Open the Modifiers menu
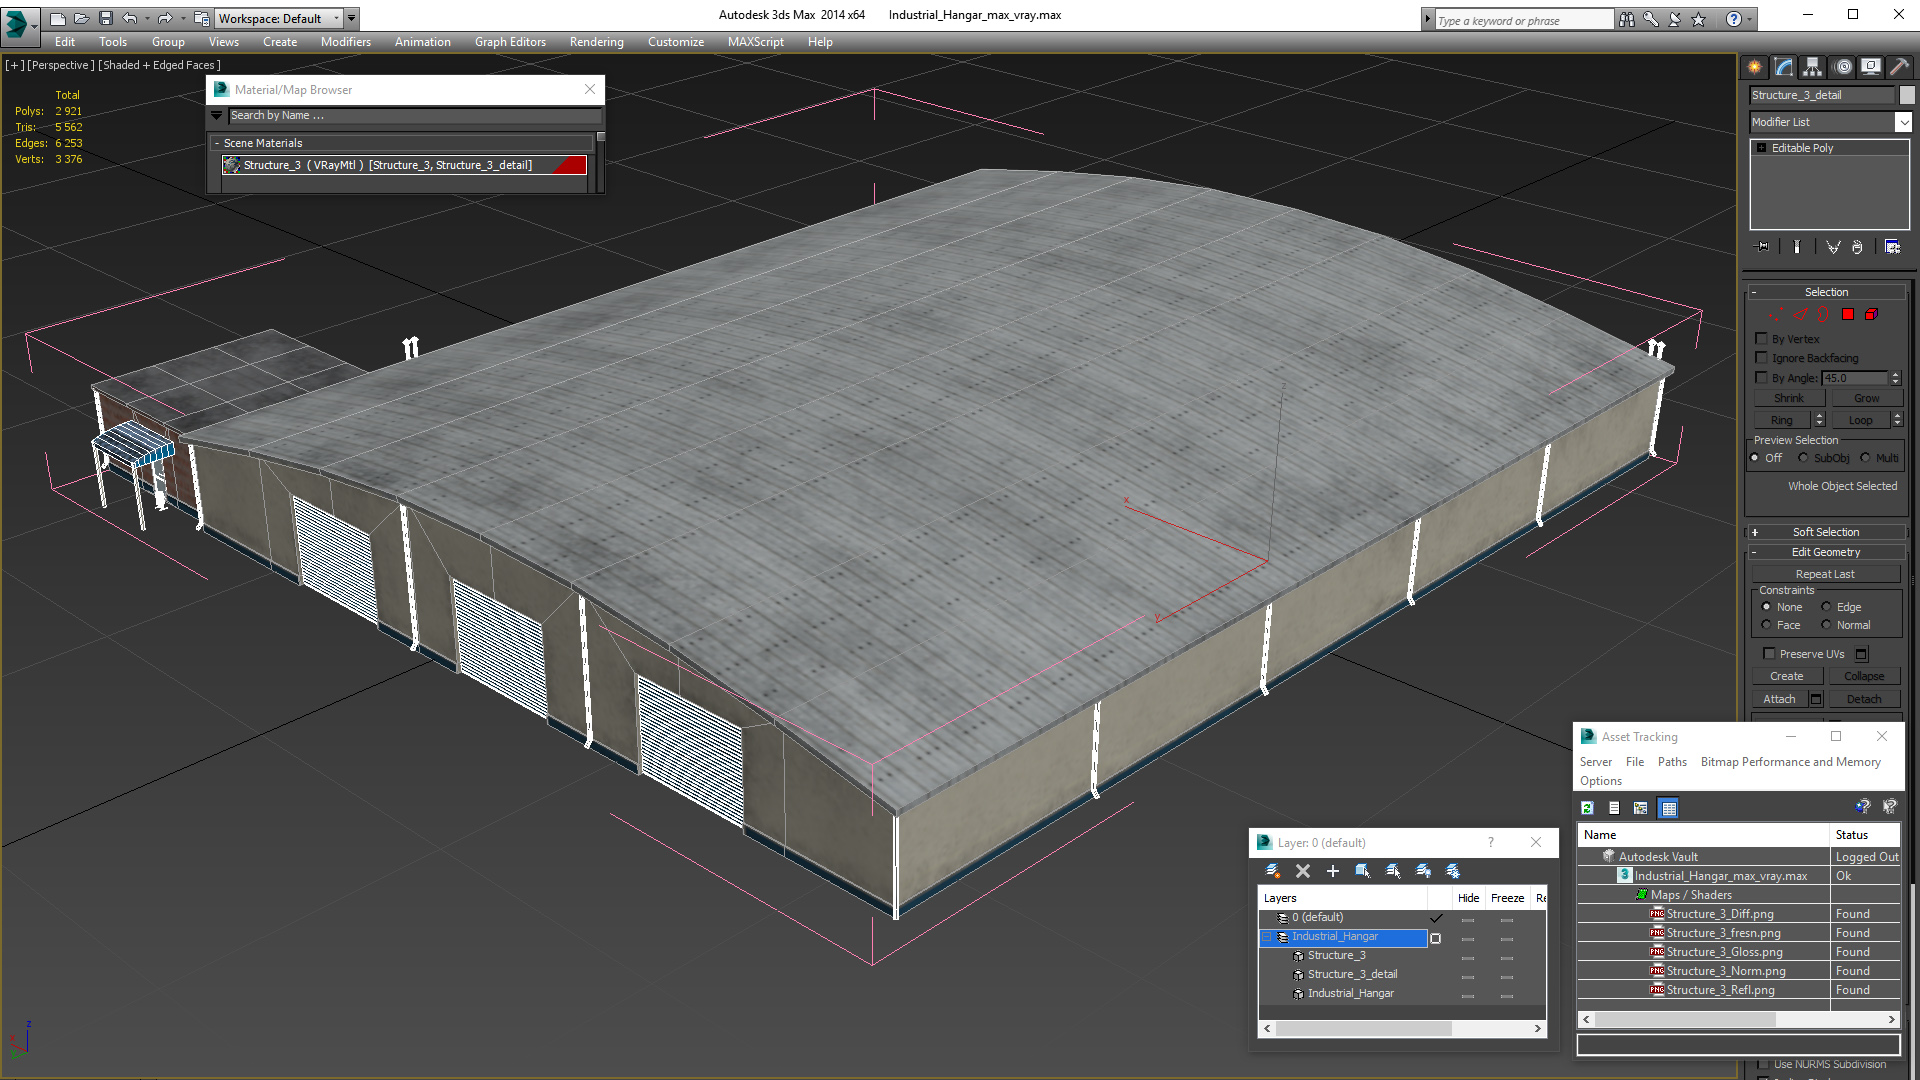The image size is (1920, 1080). point(345,42)
